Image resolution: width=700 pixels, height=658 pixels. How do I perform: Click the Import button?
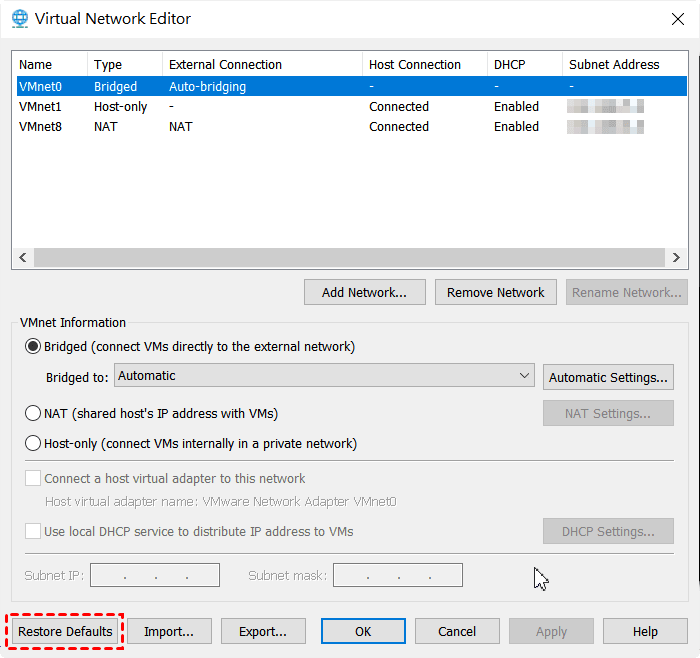[x=169, y=631]
